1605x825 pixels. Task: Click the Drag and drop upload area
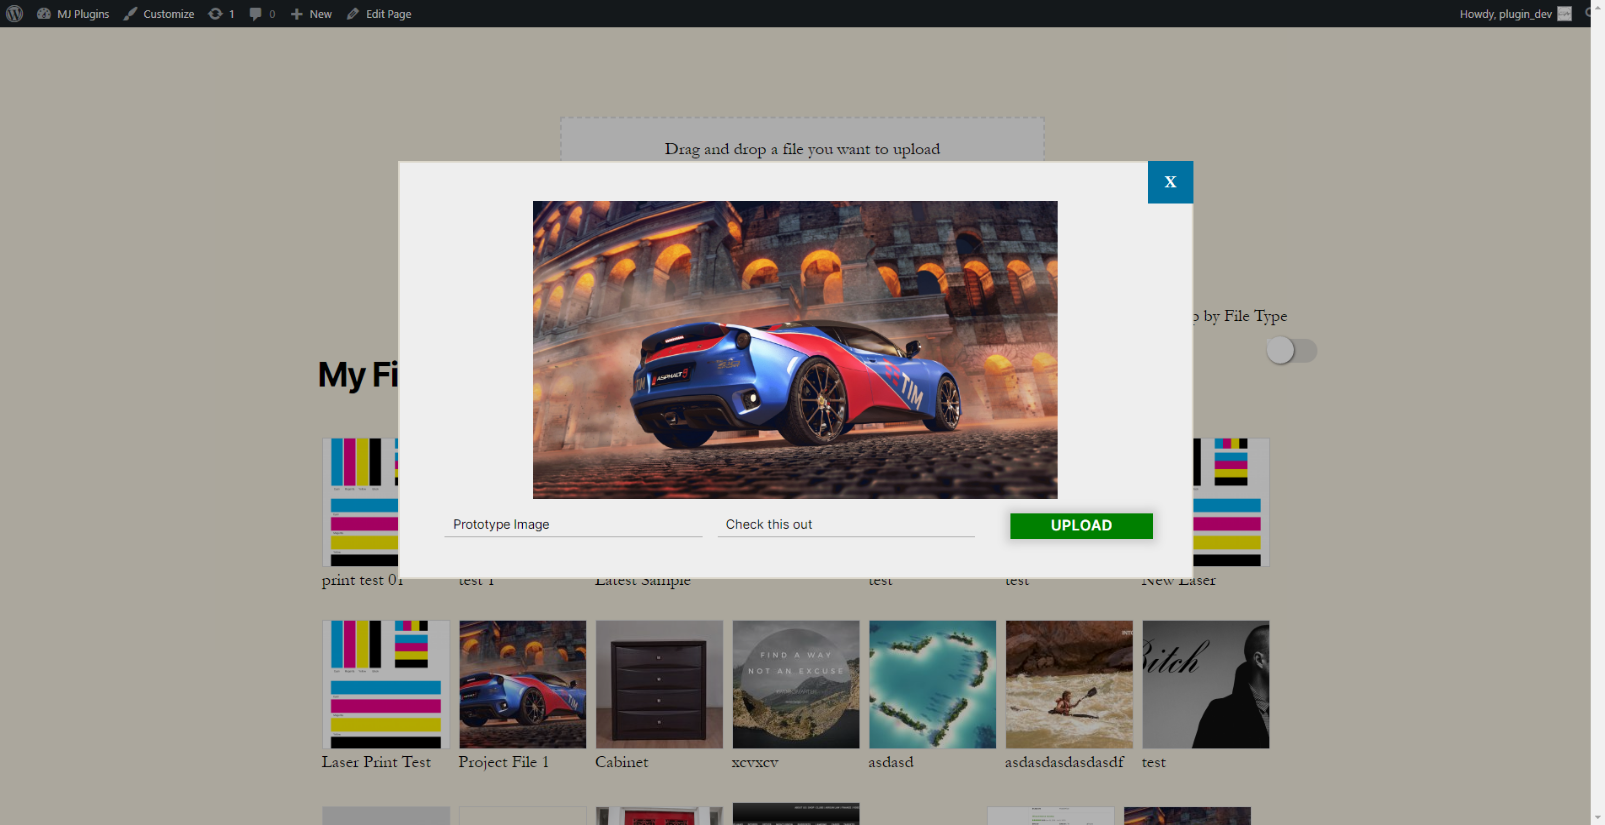(x=802, y=140)
